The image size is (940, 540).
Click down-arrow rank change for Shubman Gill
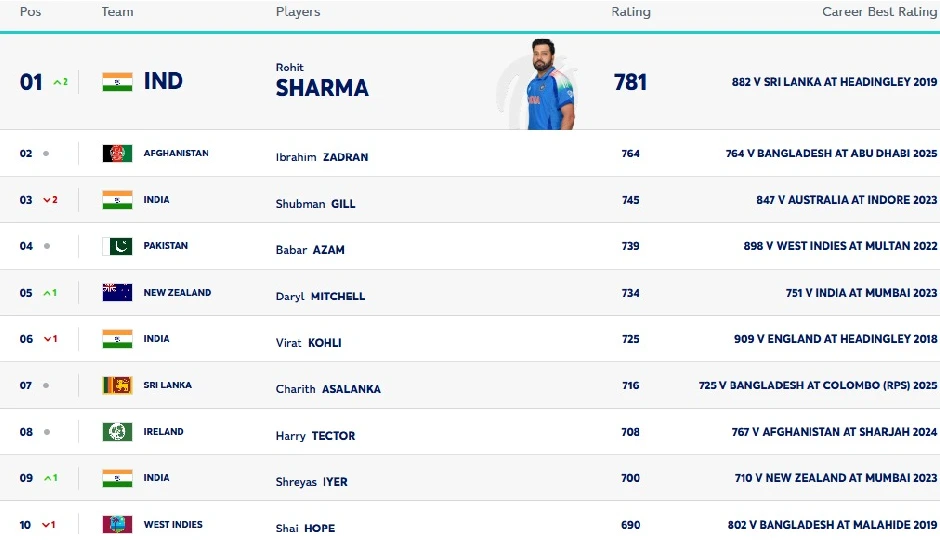[50, 200]
